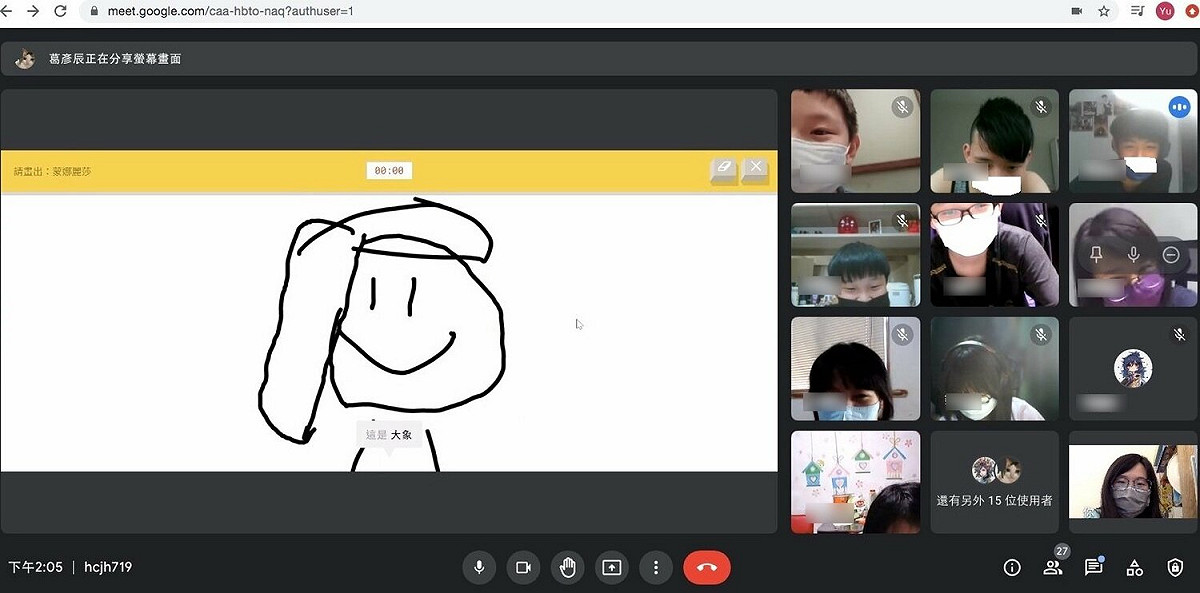Go back in the browser
1200x593 pixels.
[8, 11]
